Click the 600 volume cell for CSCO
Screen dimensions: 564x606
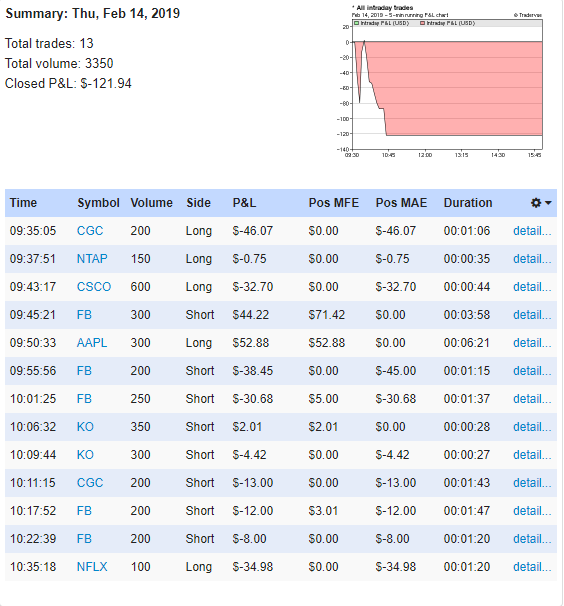coord(140,287)
